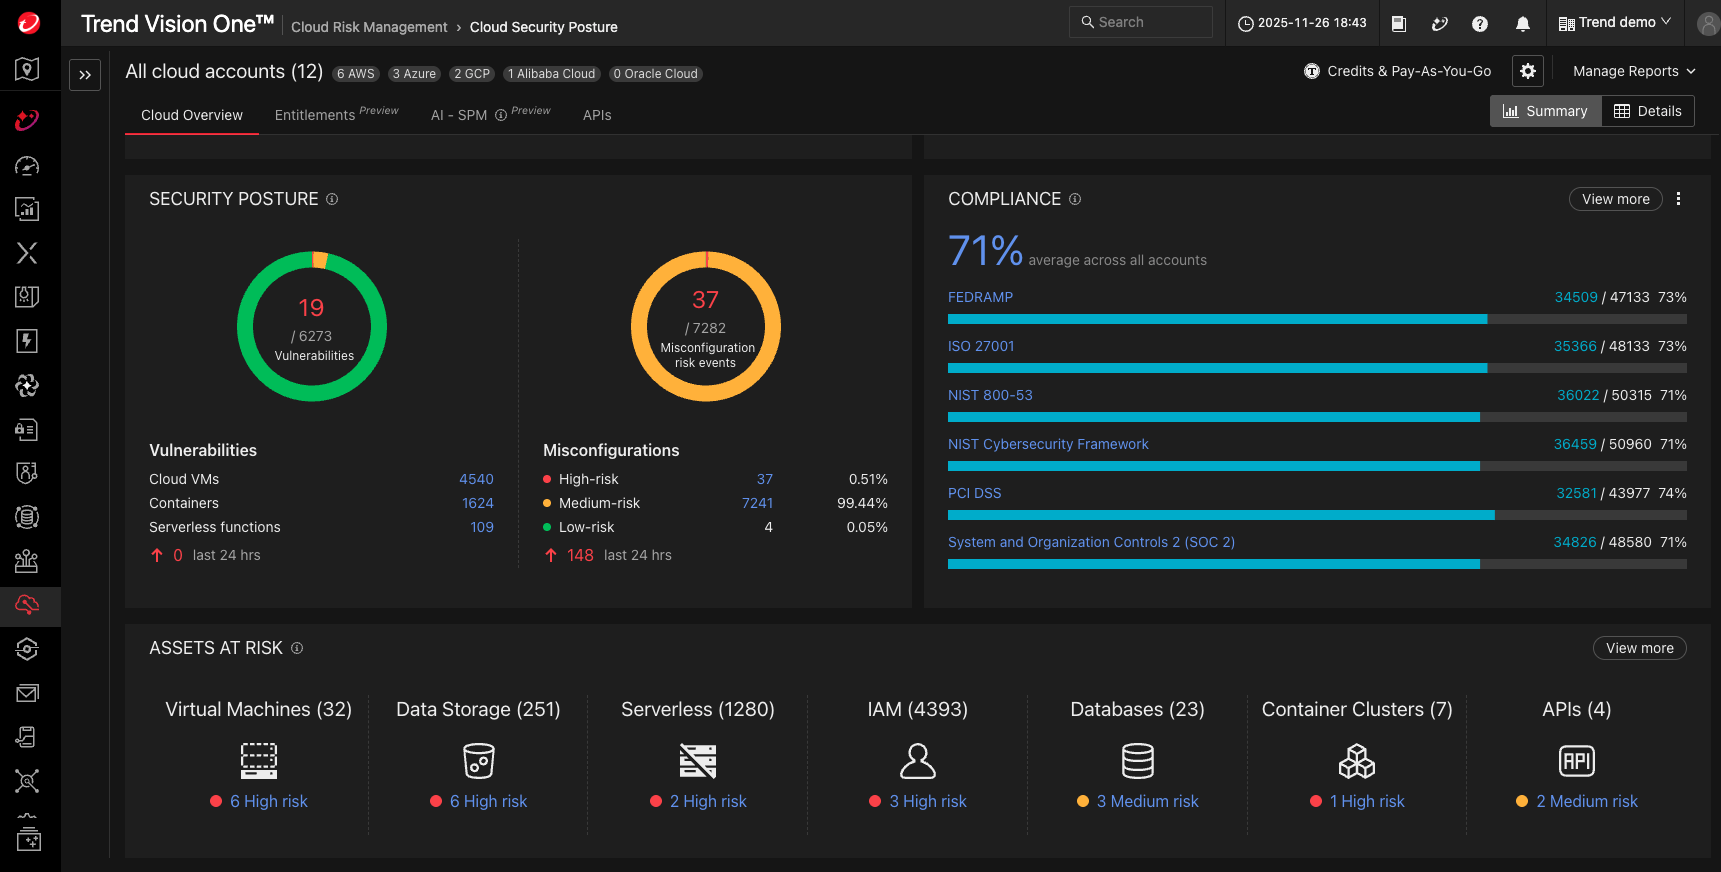1721x872 pixels.
Task: Click the Virtual Machines asset icon
Action: coord(258,761)
